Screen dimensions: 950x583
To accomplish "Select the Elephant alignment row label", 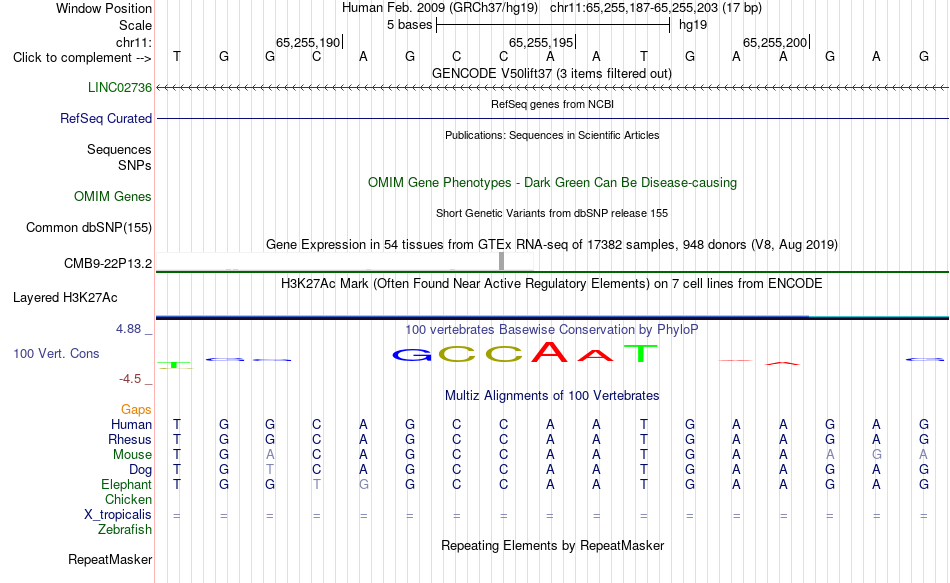I will (127, 484).
